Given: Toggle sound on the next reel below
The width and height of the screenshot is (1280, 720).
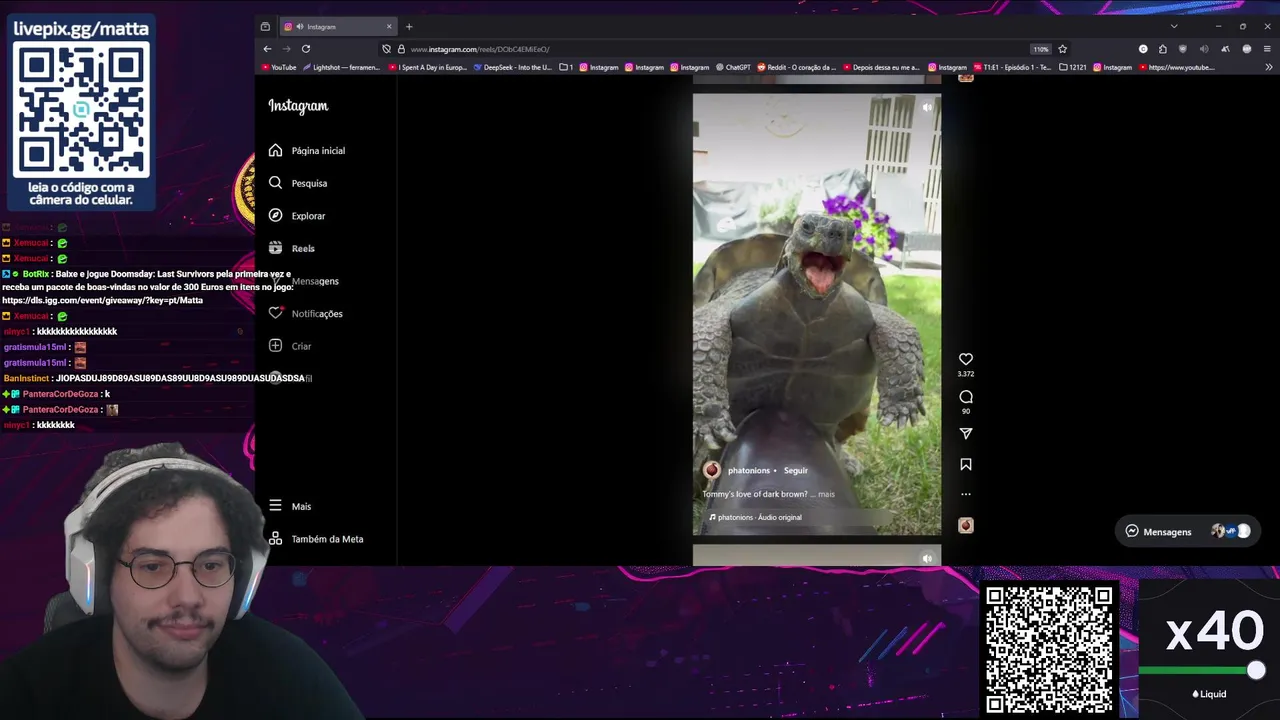Looking at the screenshot, I should tap(927, 559).
